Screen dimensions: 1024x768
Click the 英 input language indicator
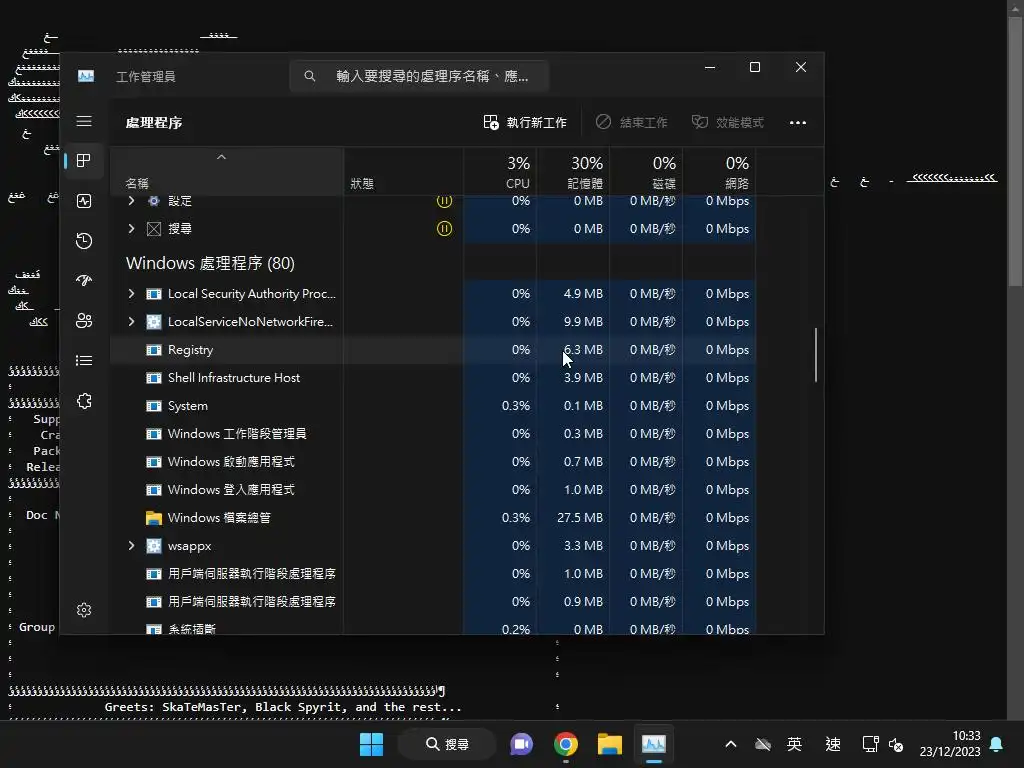[794, 744]
